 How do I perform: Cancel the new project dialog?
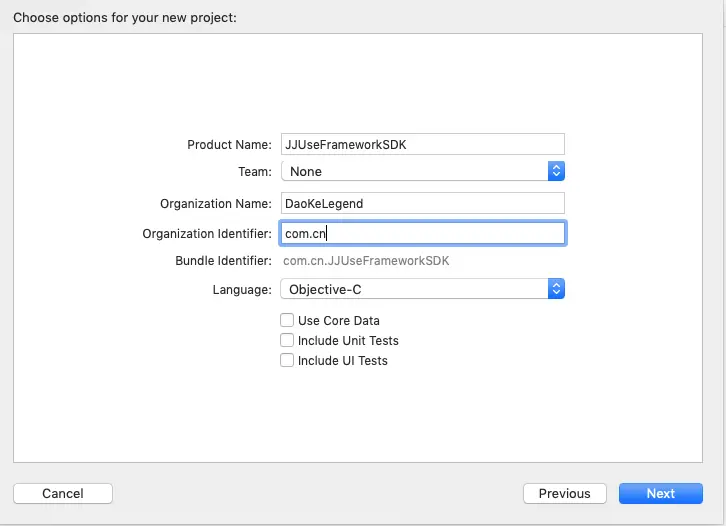point(63,493)
